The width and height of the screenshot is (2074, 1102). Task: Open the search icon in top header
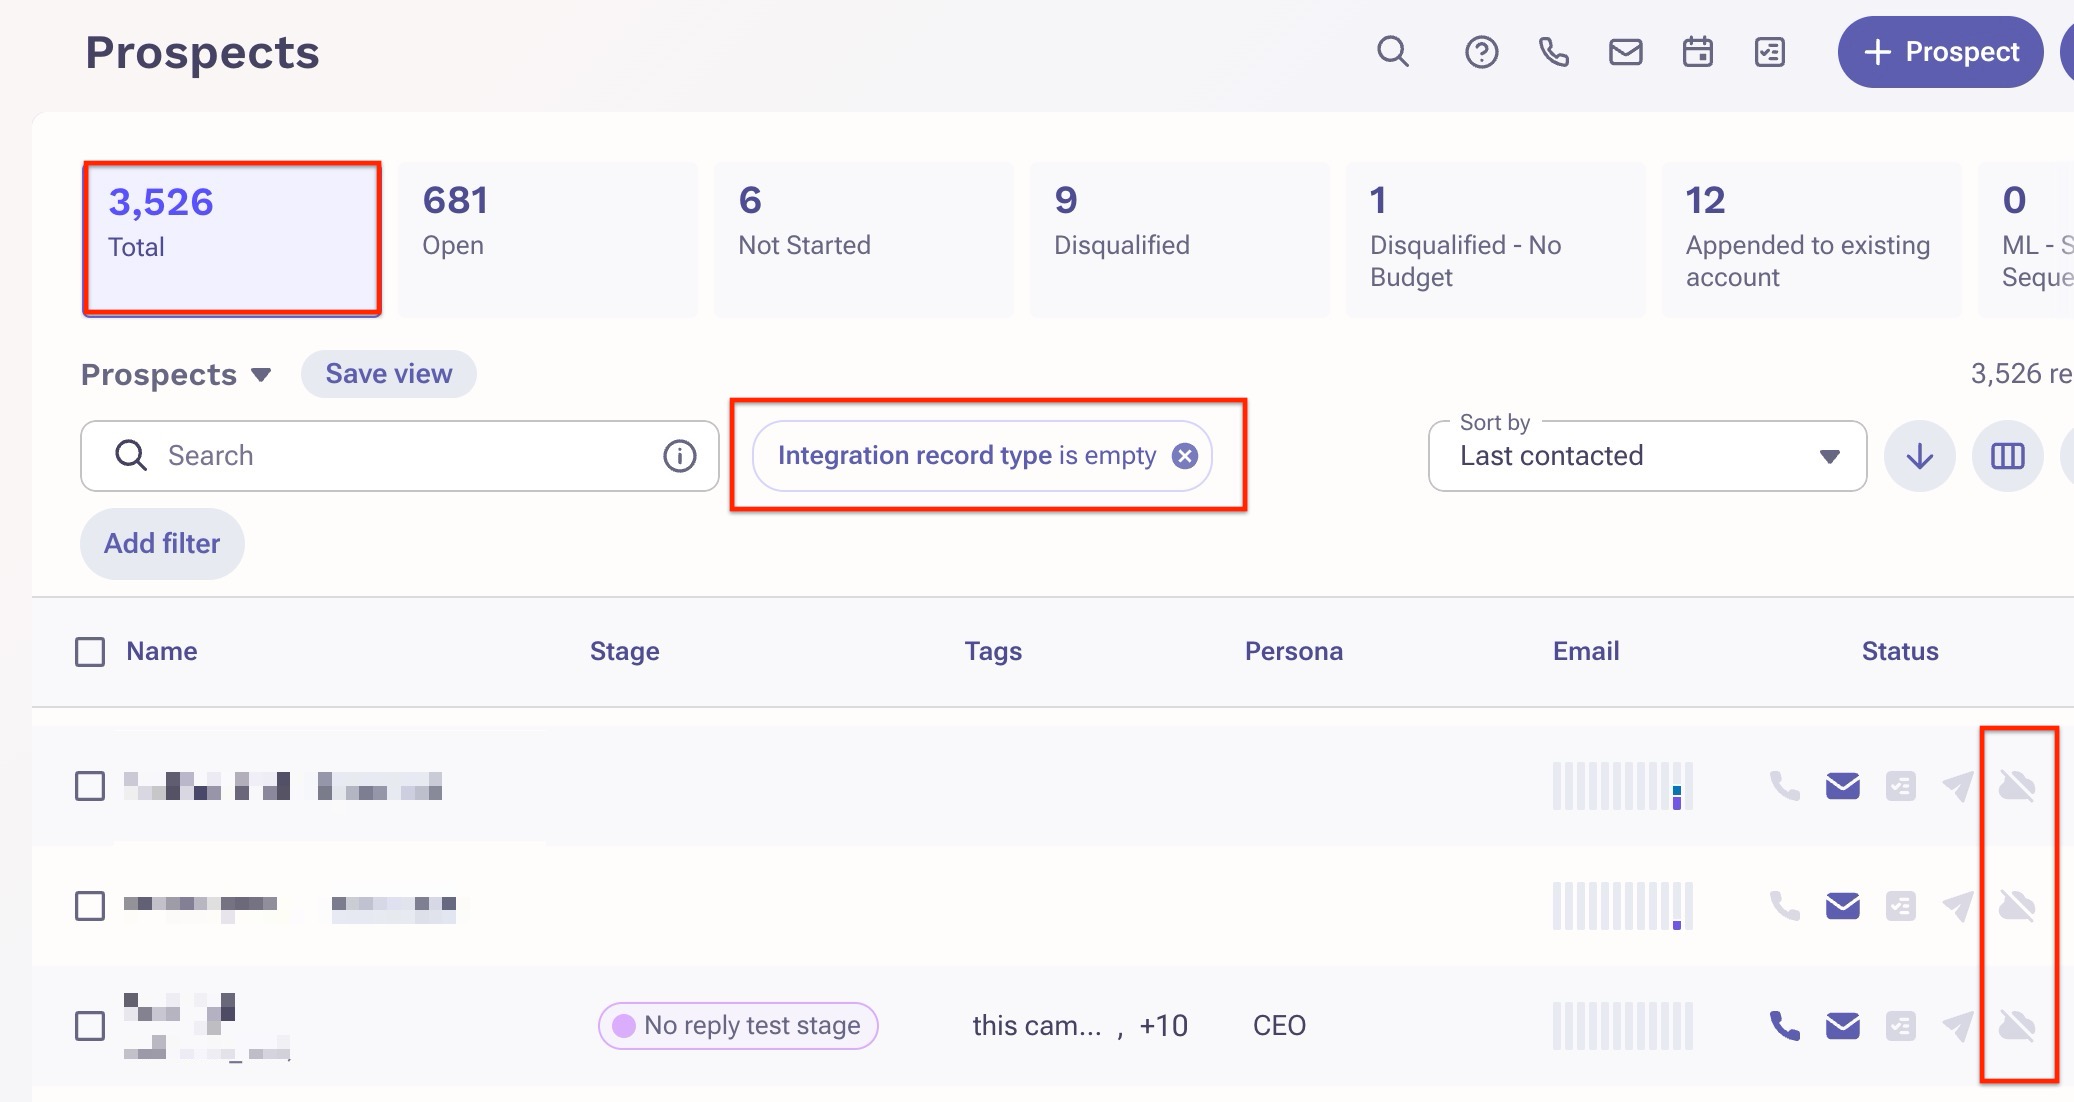click(x=1393, y=51)
